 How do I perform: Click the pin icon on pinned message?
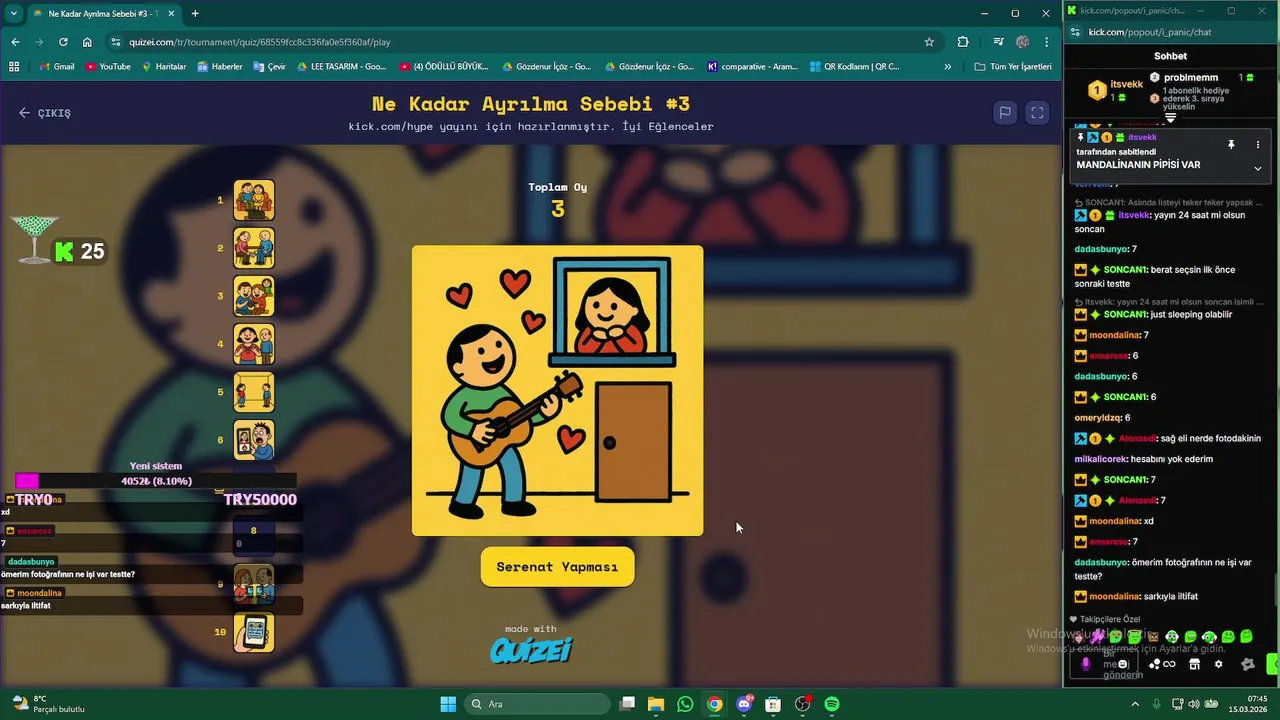[x=1231, y=145]
